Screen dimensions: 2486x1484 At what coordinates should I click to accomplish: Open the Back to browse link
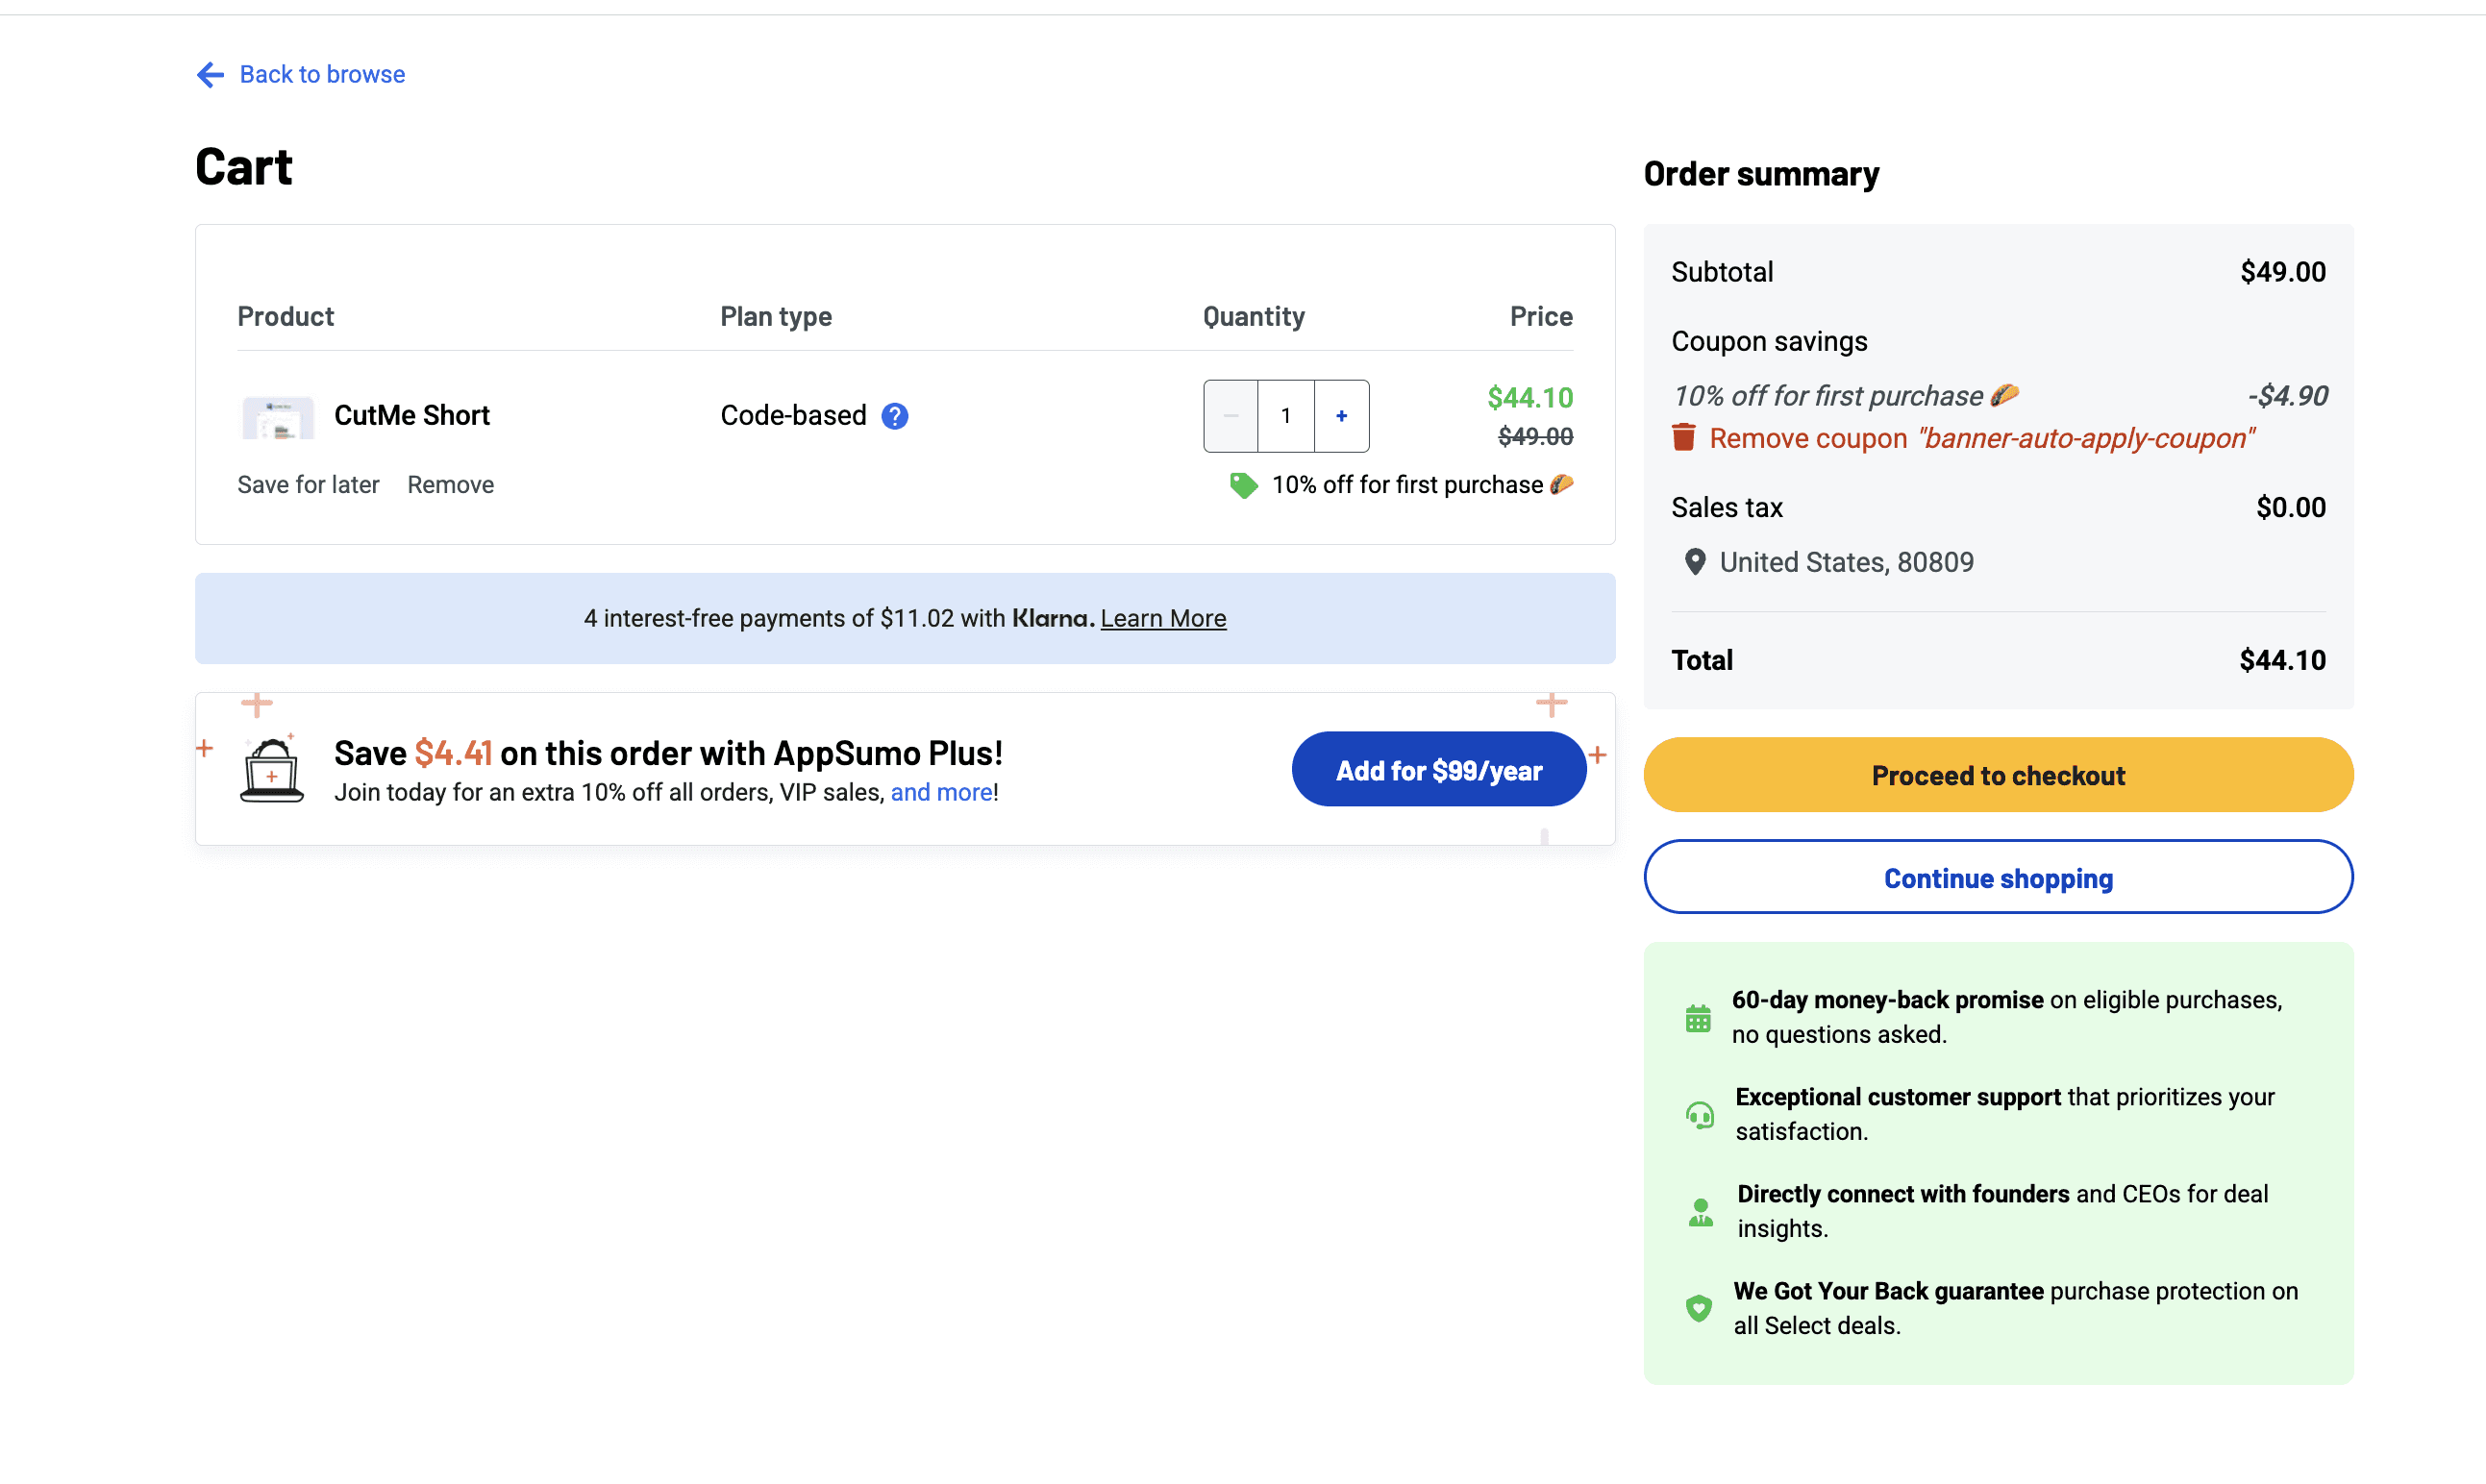(x=322, y=74)
